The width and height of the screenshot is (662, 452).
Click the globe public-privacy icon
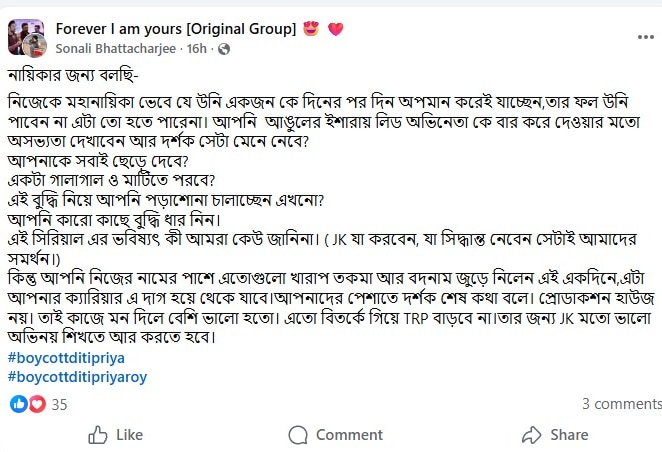tap(224, 48)
